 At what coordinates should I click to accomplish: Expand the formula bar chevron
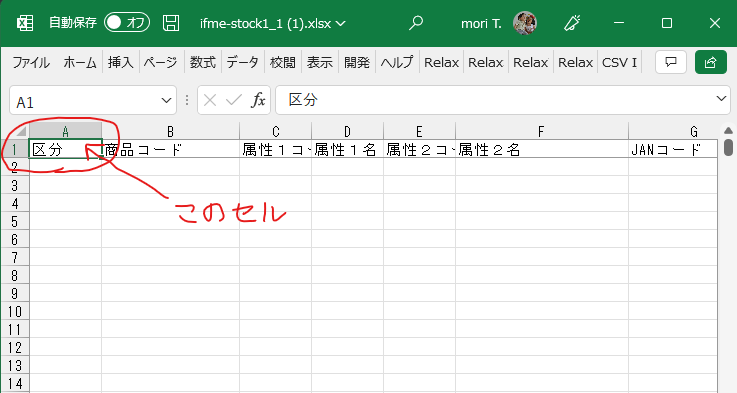721,99
